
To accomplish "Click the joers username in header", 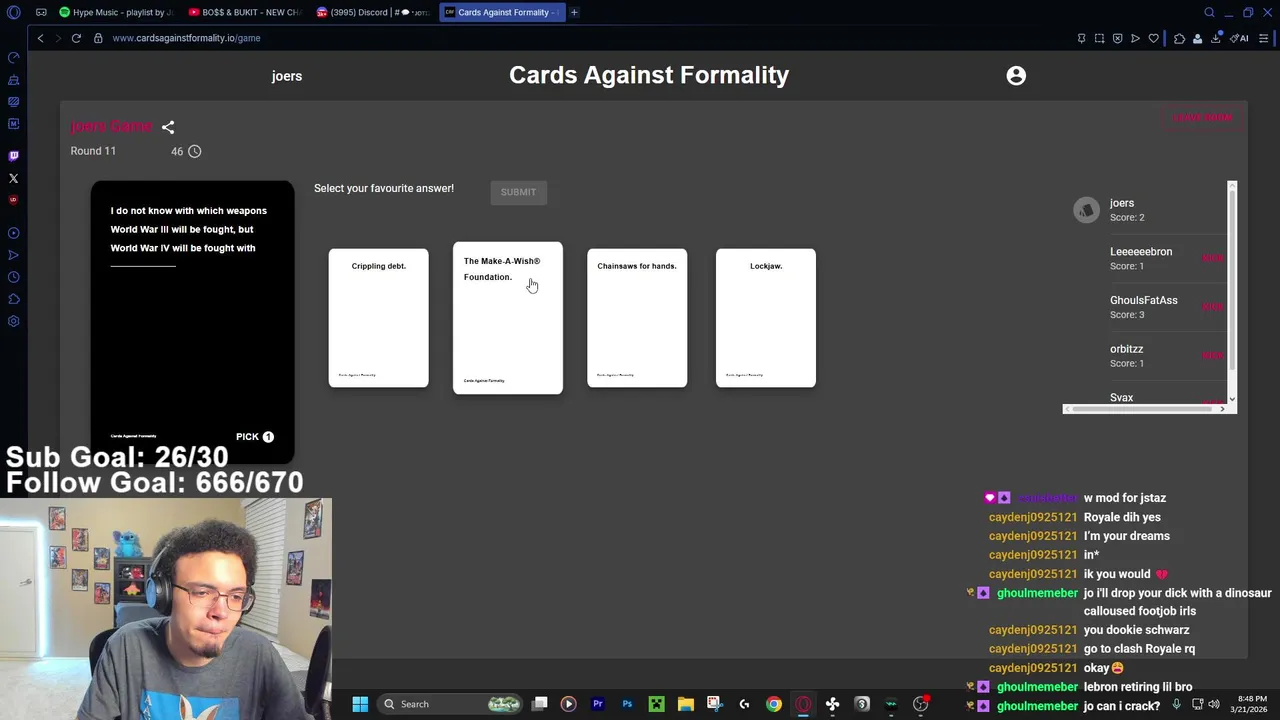I will pos(287,76).
